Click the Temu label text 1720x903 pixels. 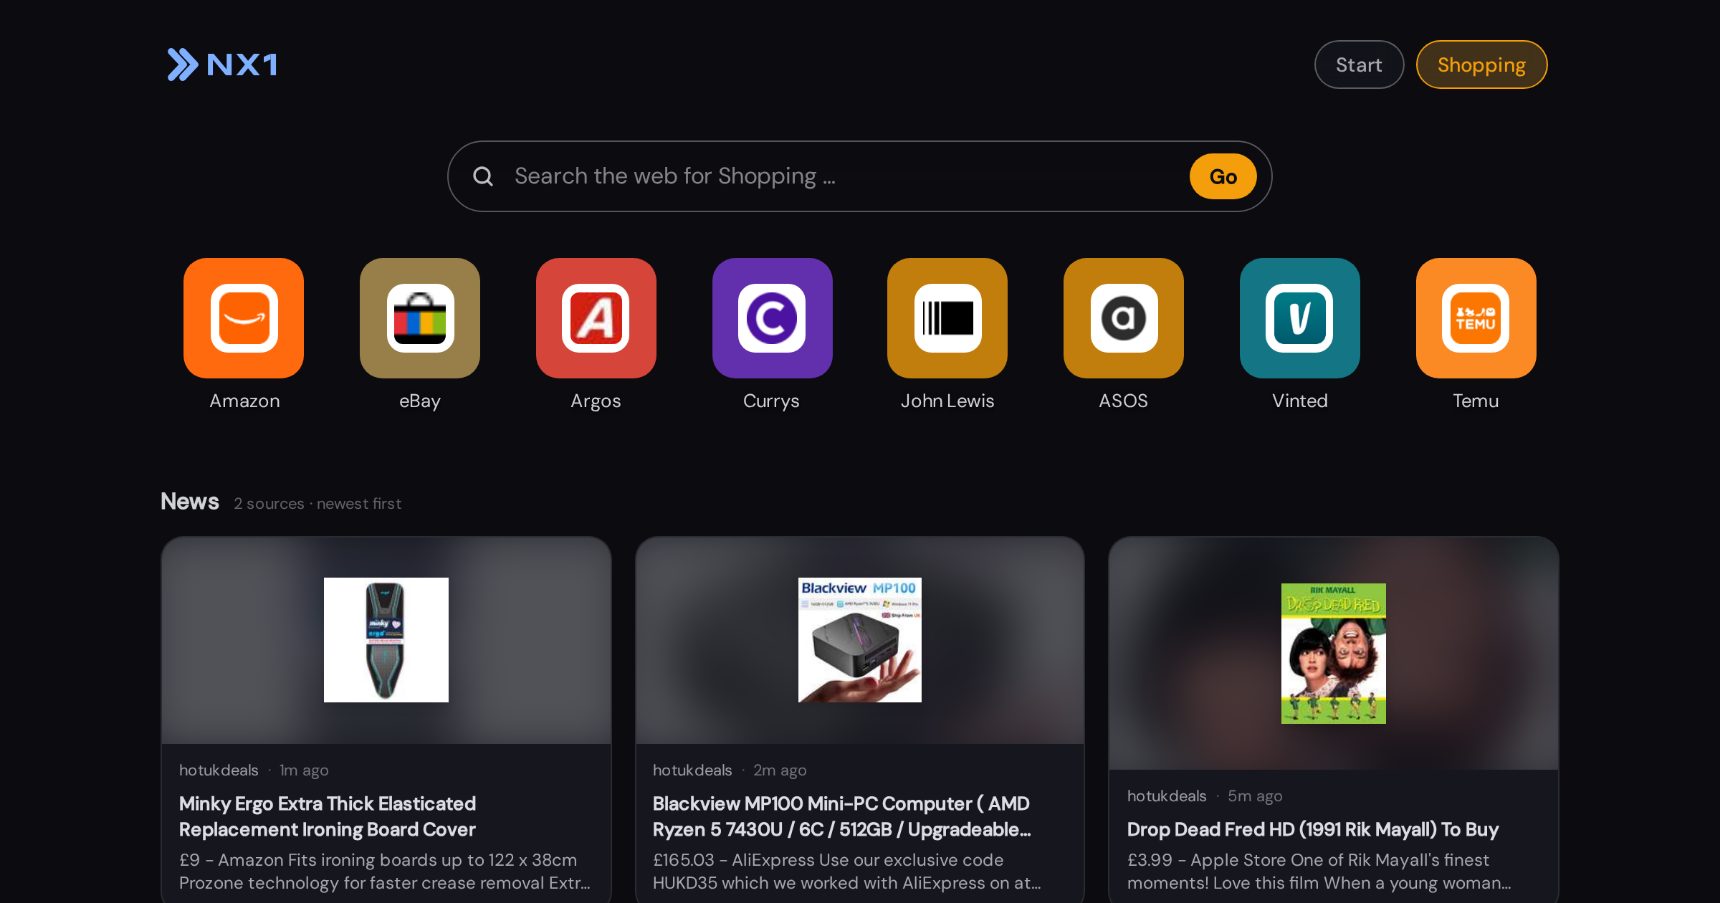[x=1476, y=401]
